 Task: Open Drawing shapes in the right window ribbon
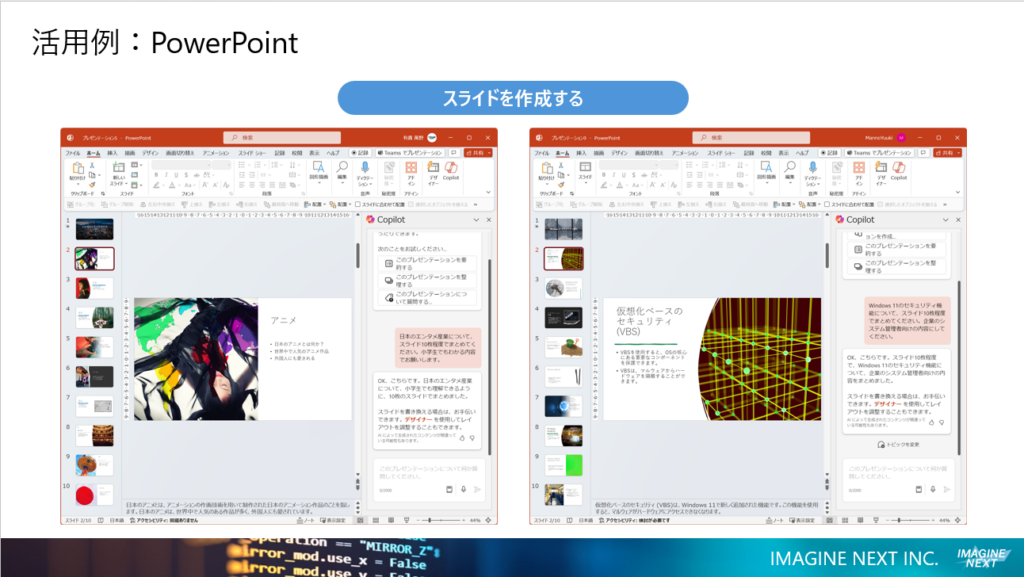(766, 171)
